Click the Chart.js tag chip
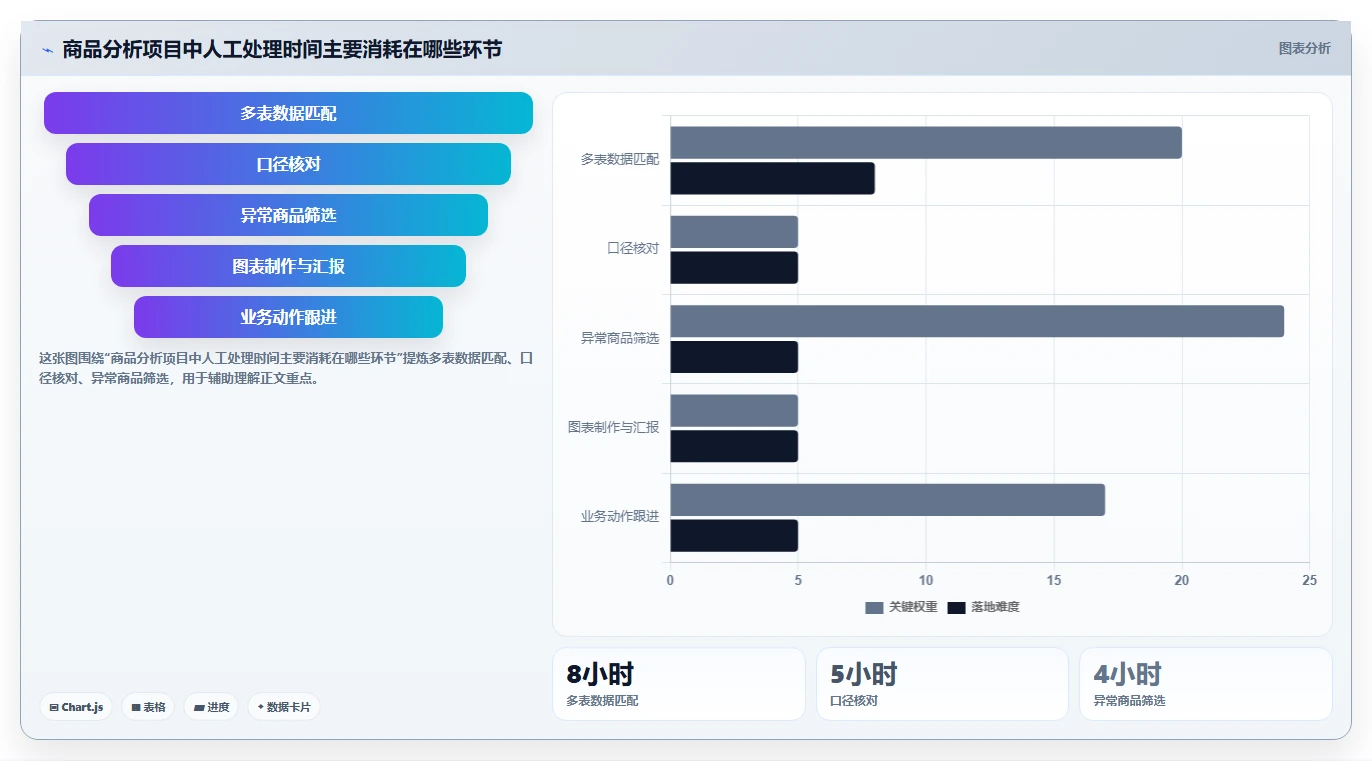The width and height of the screenshot is (1372, 761). click(76, 707)
